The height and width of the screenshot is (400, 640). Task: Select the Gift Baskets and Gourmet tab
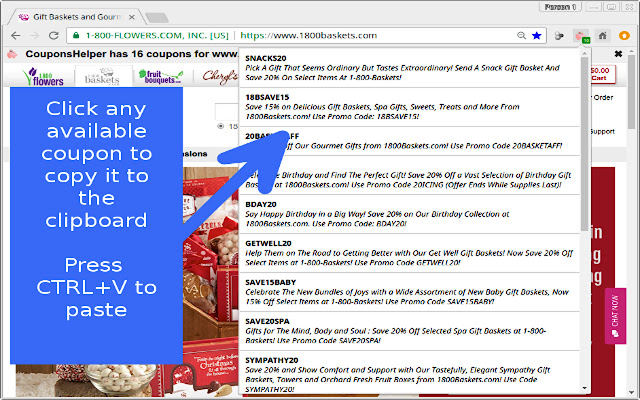pos(76,17)
